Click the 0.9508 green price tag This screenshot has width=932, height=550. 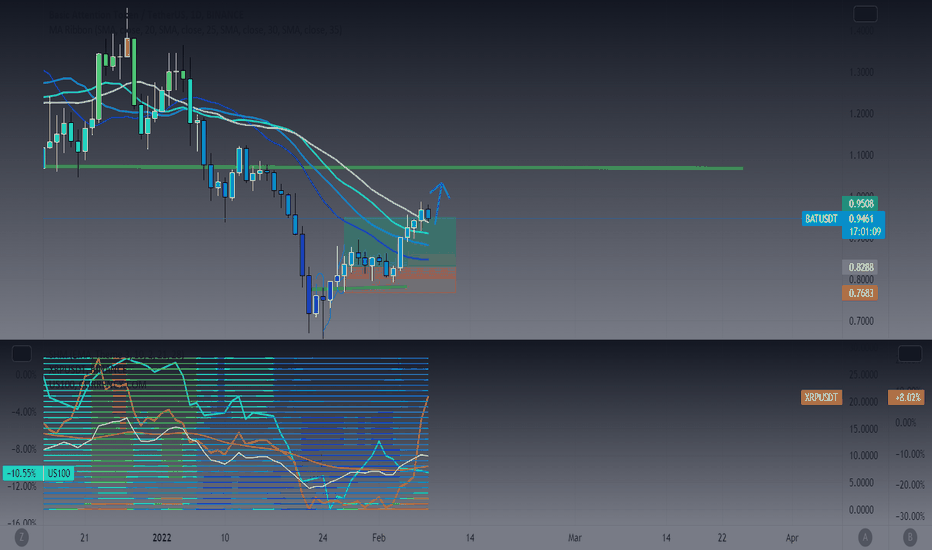860,203
